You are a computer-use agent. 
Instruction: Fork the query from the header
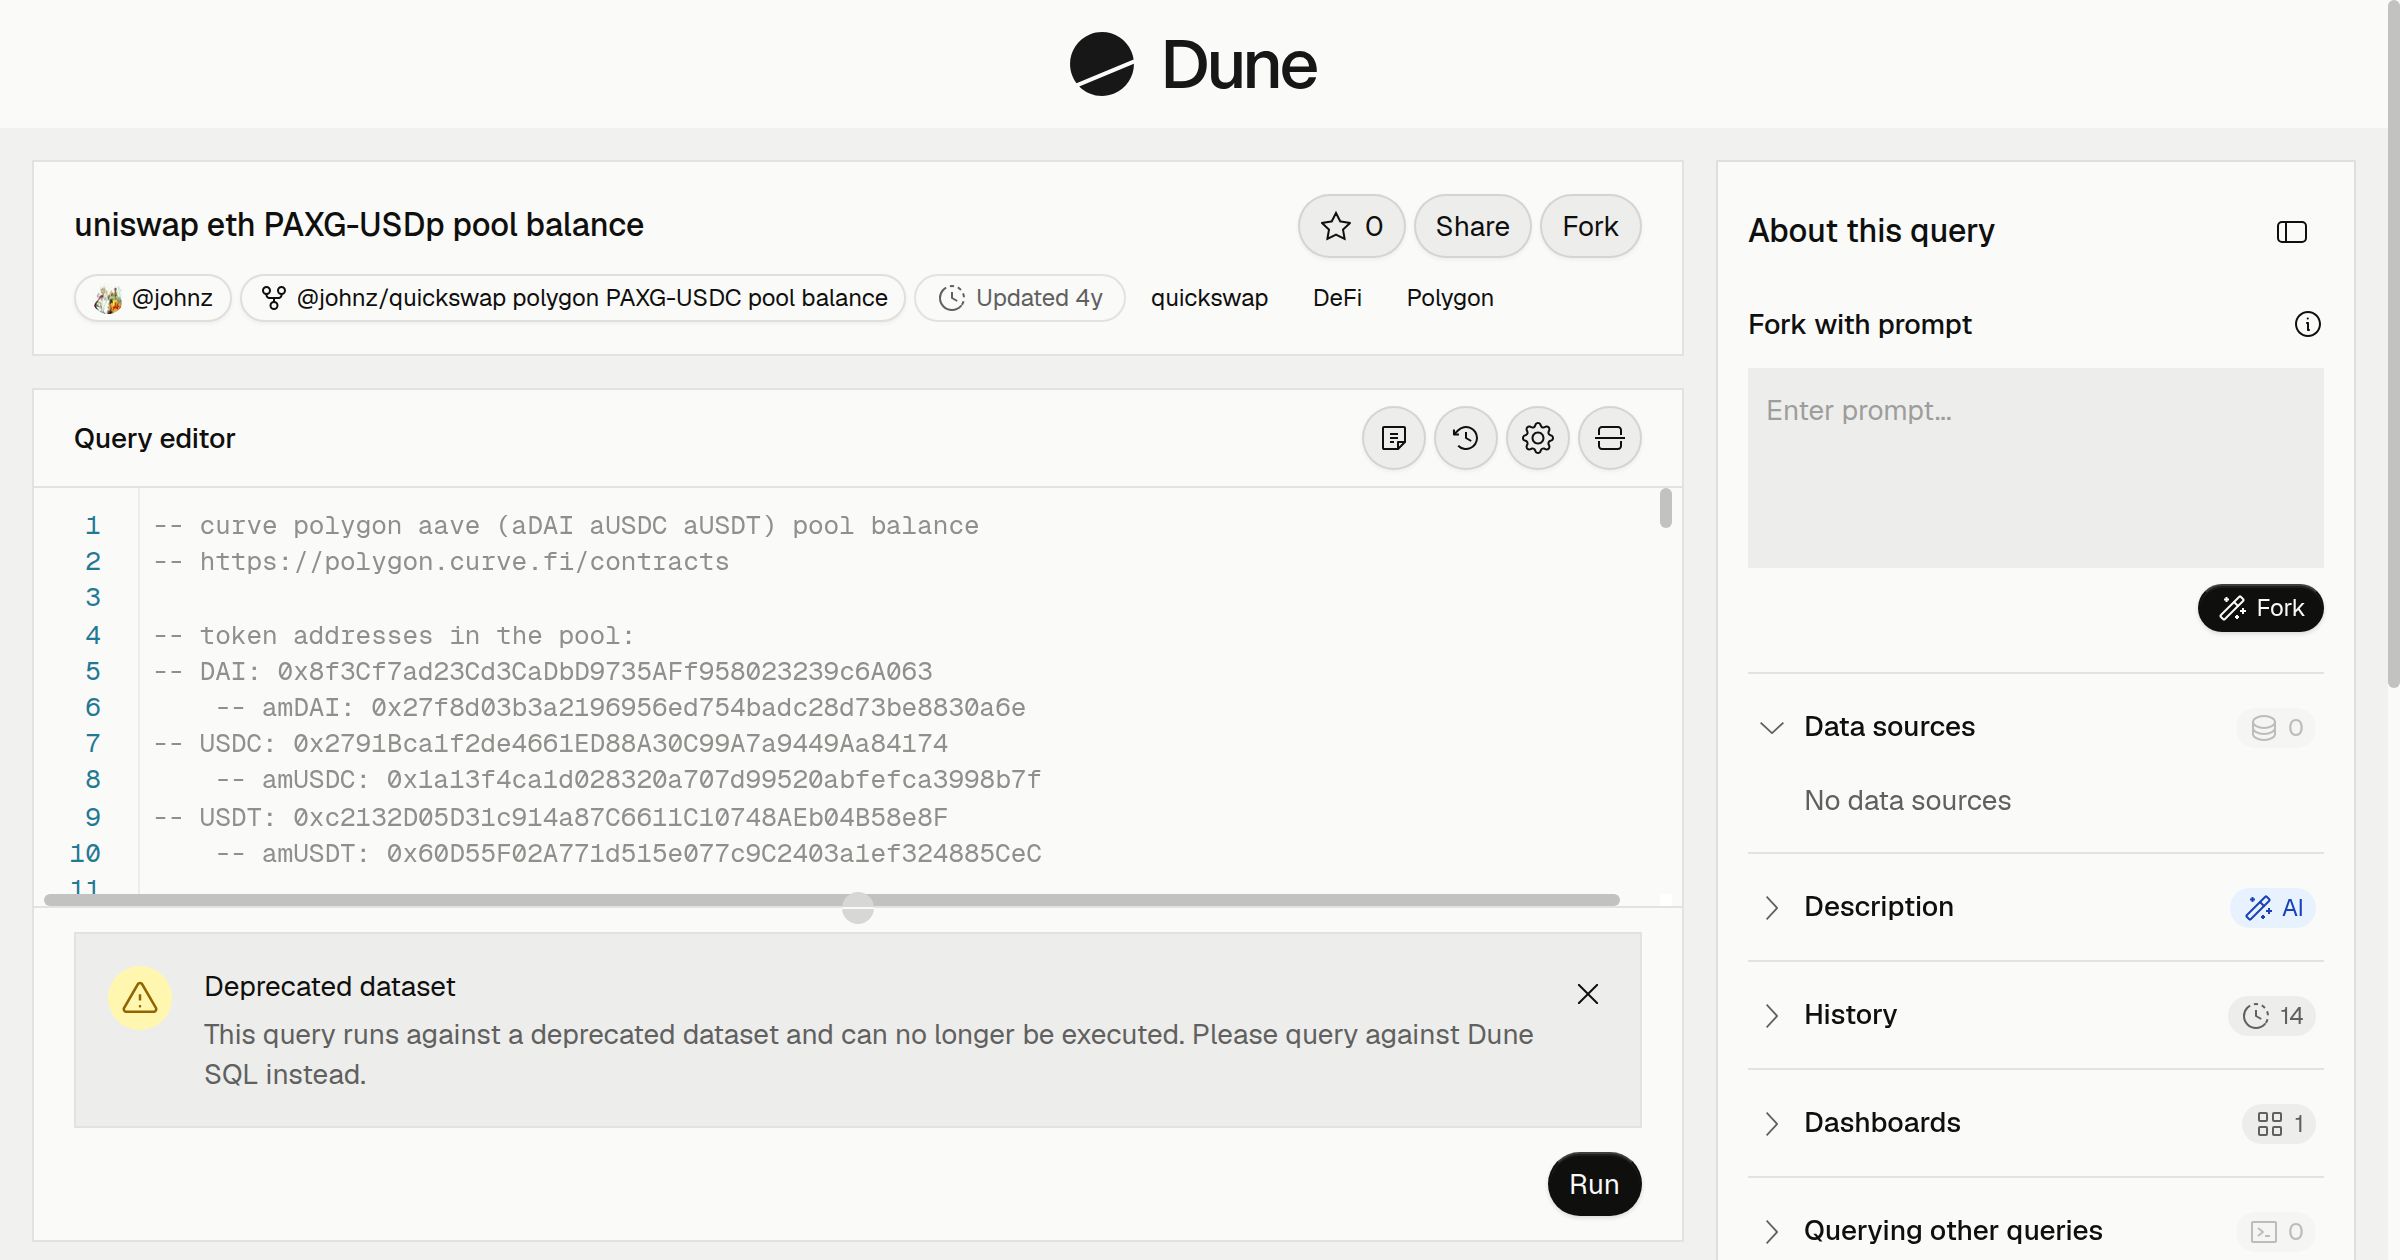(x=1590, y=226)
